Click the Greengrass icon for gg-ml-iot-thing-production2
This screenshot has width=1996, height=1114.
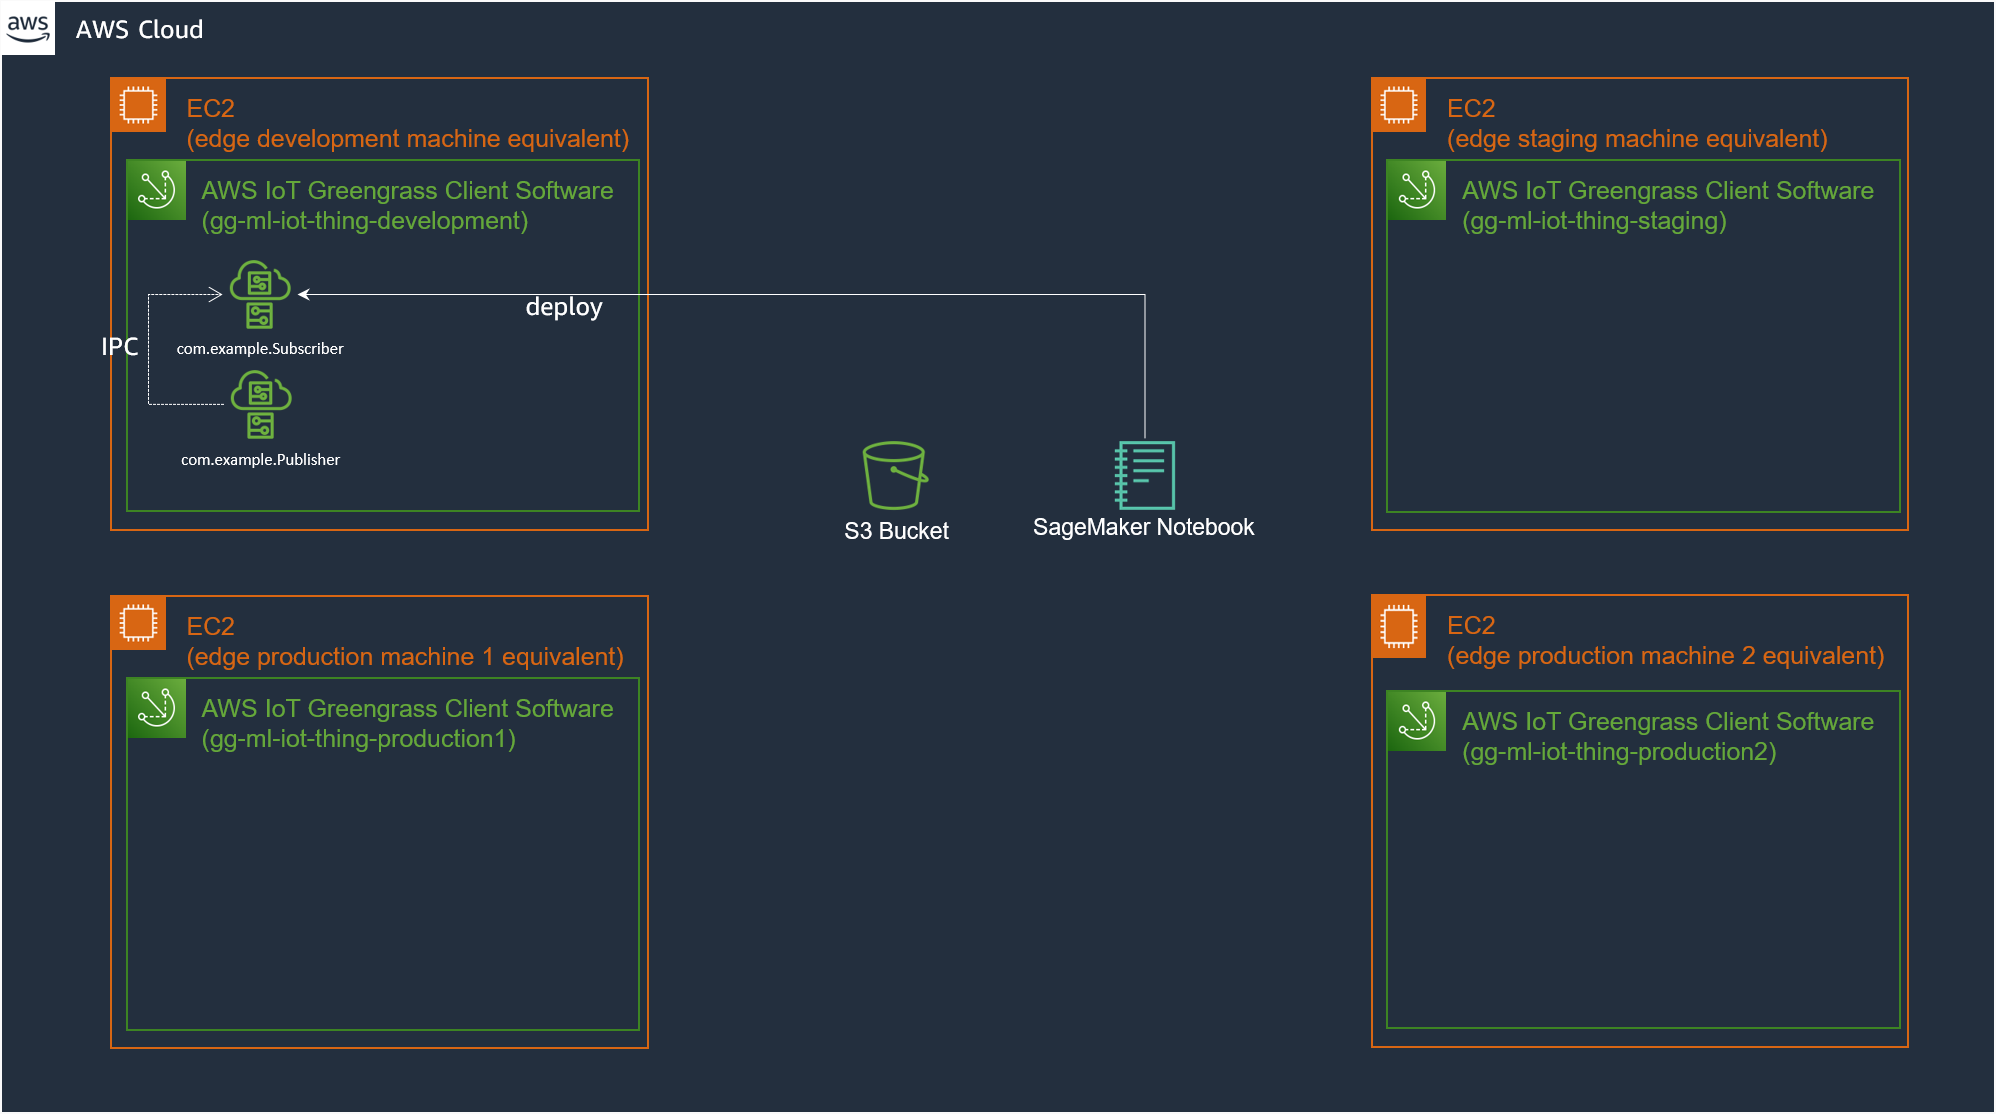click(x=1416, y=721)
